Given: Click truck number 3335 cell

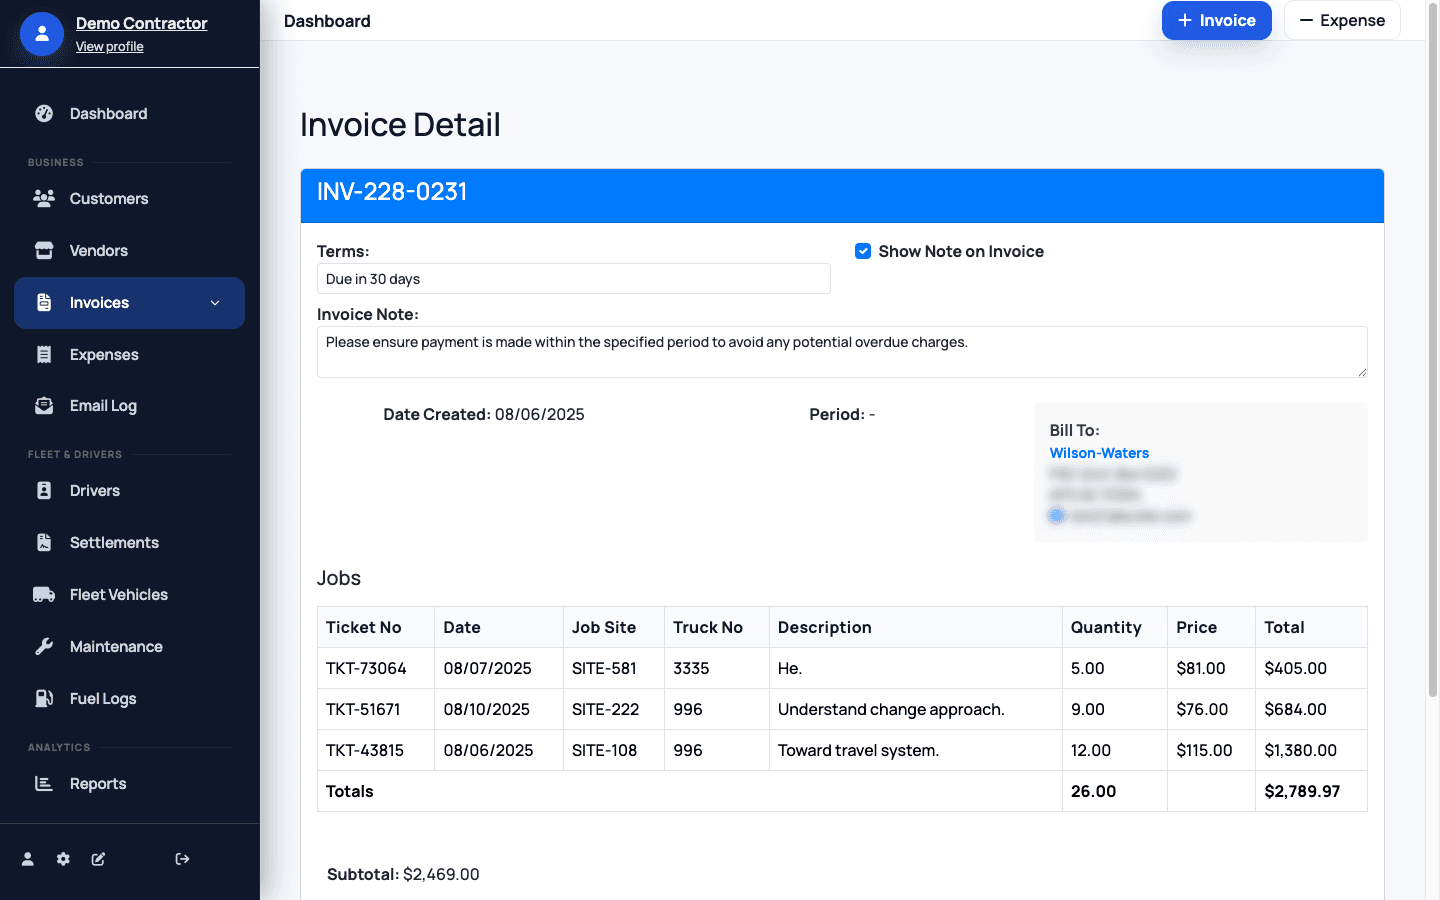Looking at the screenshot, I should point(717,668).
